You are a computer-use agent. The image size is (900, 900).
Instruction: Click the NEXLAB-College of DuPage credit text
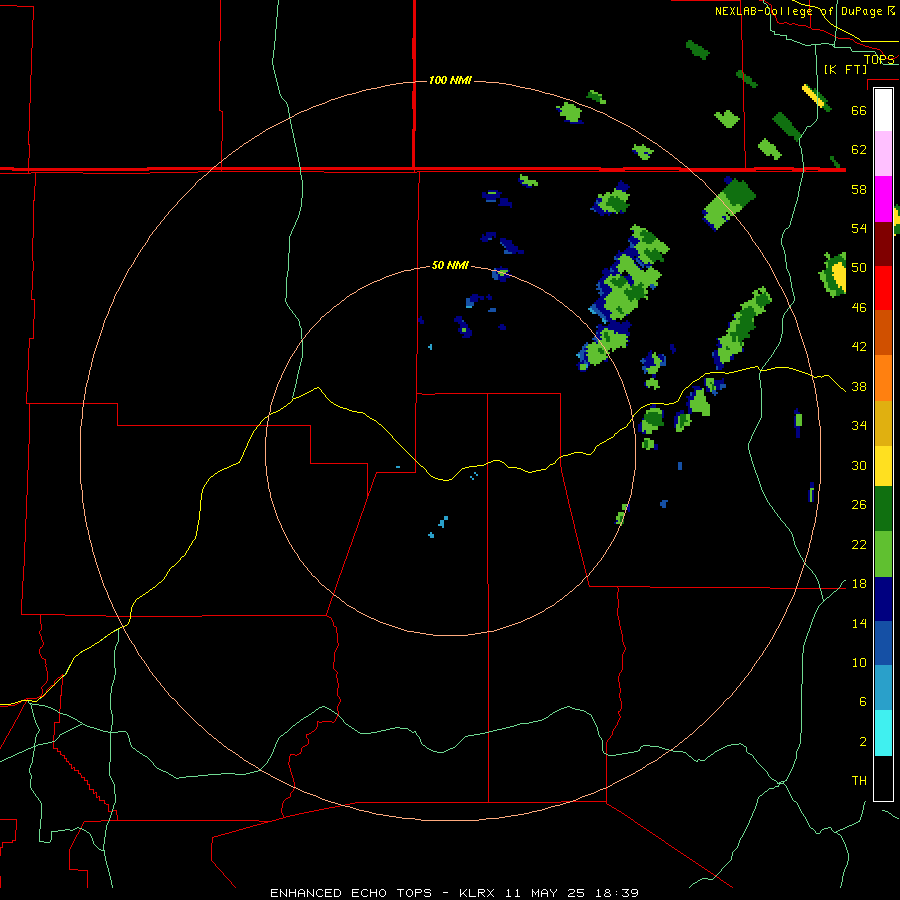click(805, 11)
